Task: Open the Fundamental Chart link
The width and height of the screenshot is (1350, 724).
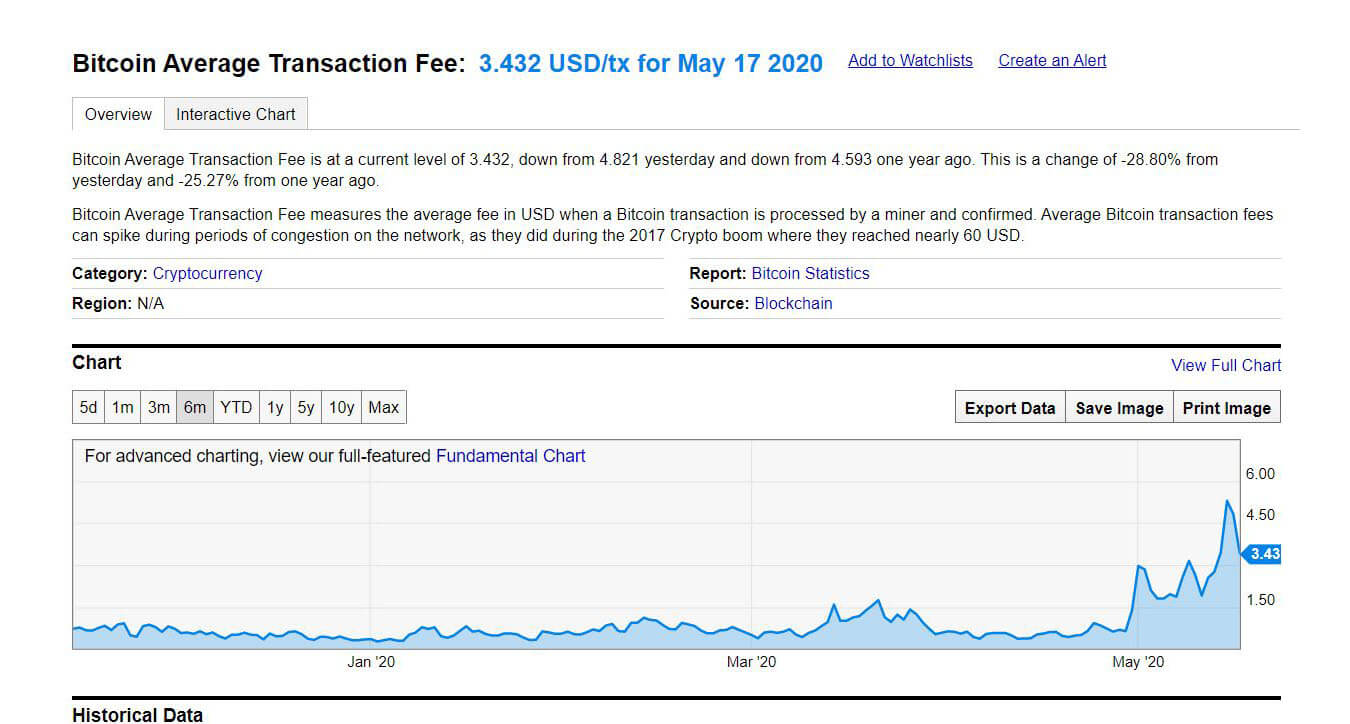Action: coord(511,456)
